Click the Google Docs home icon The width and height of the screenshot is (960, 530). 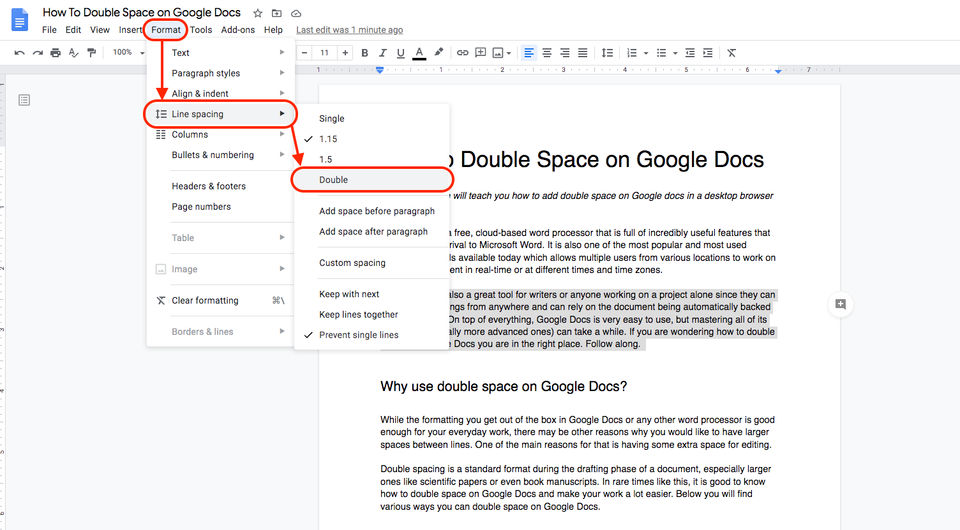tap(20, 20)
